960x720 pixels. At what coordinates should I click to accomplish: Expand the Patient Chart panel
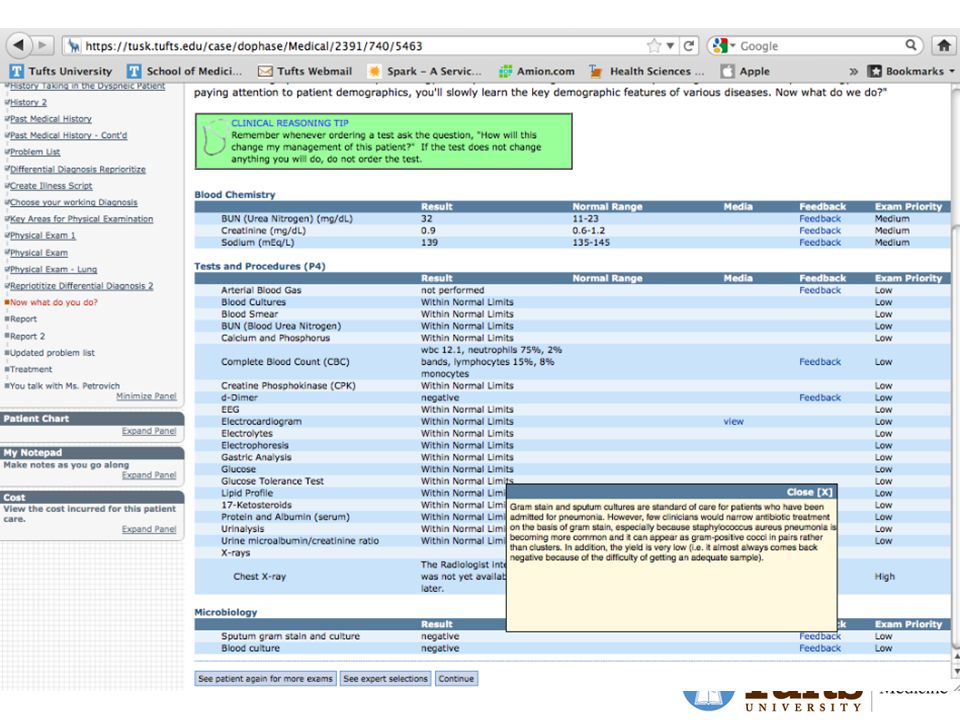tap(149, 431)
